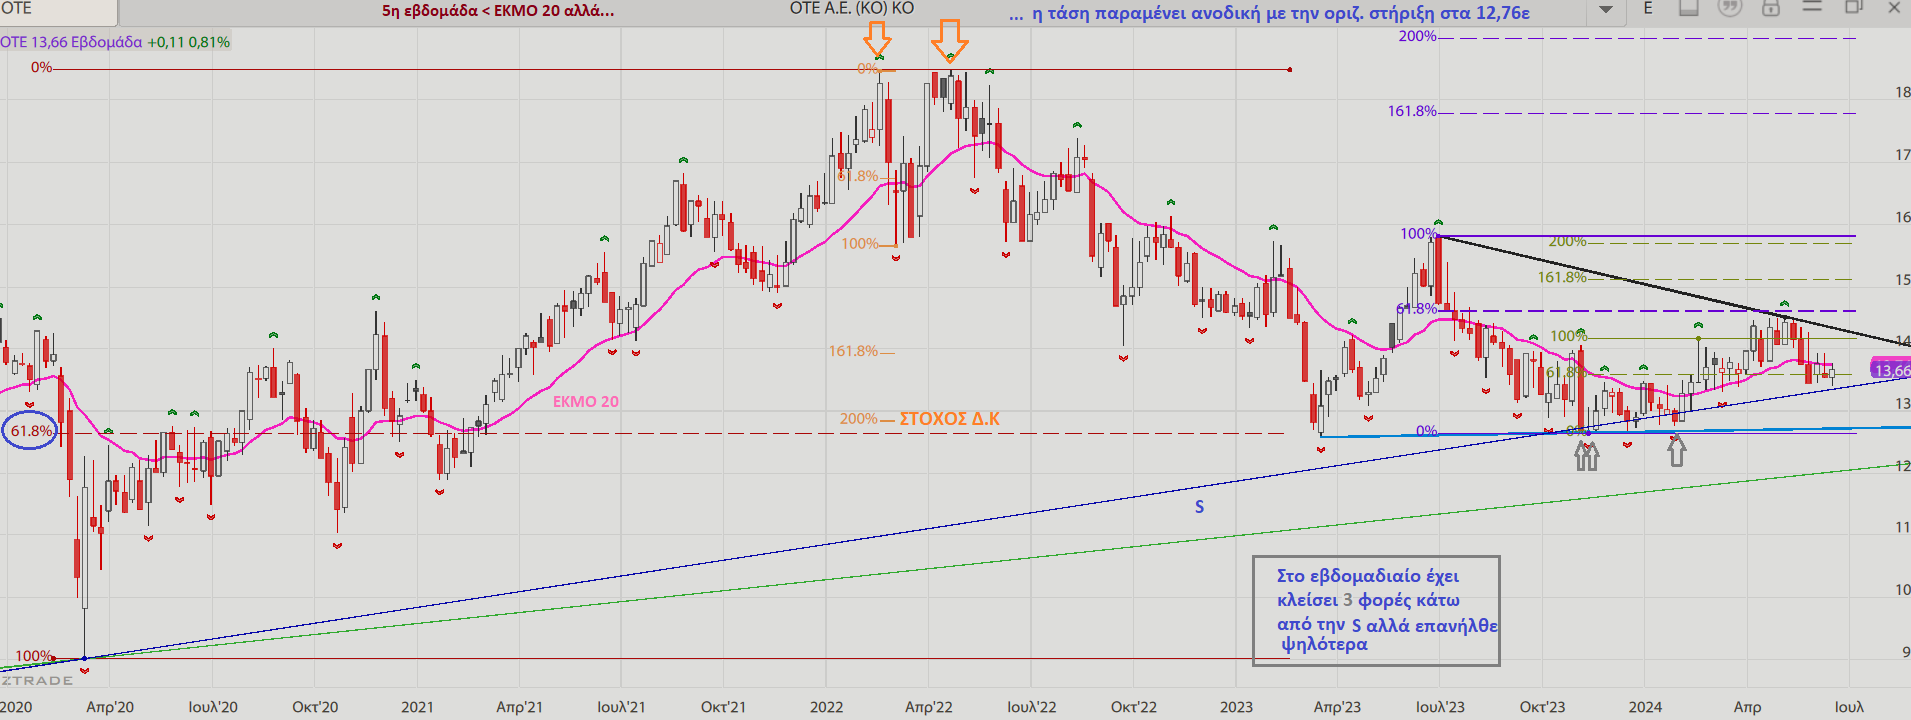Click the title text '5η εβδομάδα < ΕΚΜΟ 20 αλλά...'
The image size is (1911, 720).
(498, 11)
